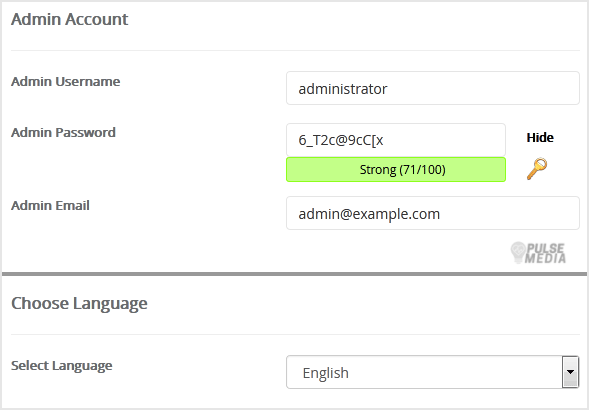Click the text administrator in the username box
Screen dimensions: 589x410
(343, 89)
